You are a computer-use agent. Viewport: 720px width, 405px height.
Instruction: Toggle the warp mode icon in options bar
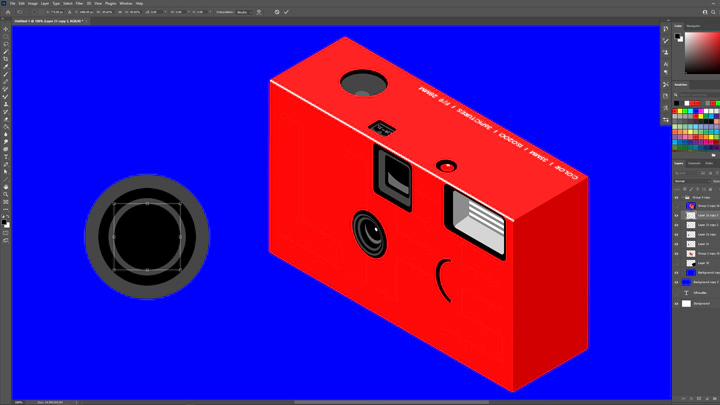259,12
